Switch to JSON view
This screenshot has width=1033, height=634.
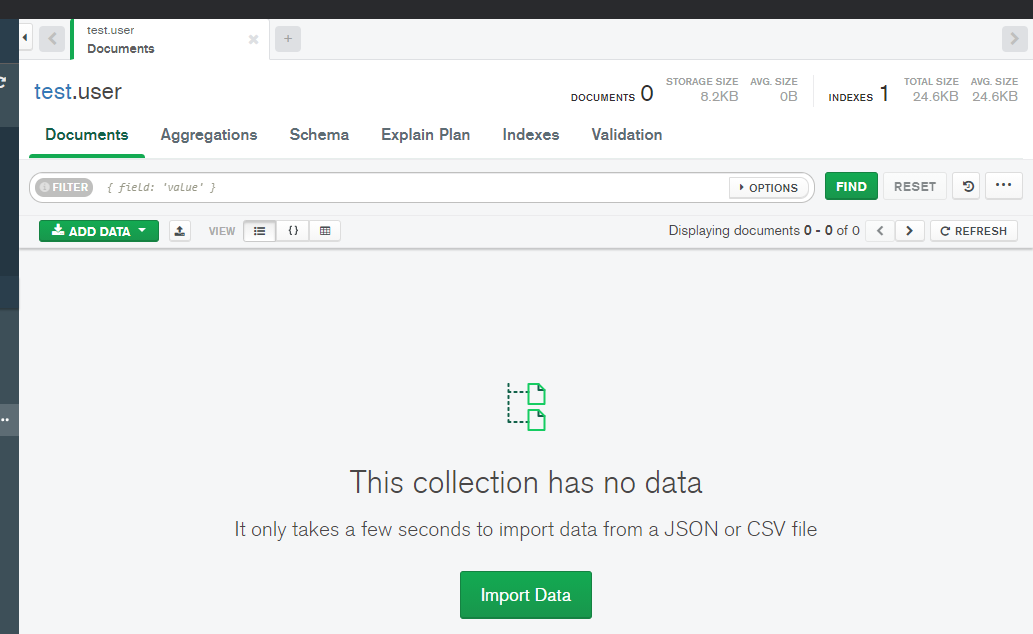(293, 231)
